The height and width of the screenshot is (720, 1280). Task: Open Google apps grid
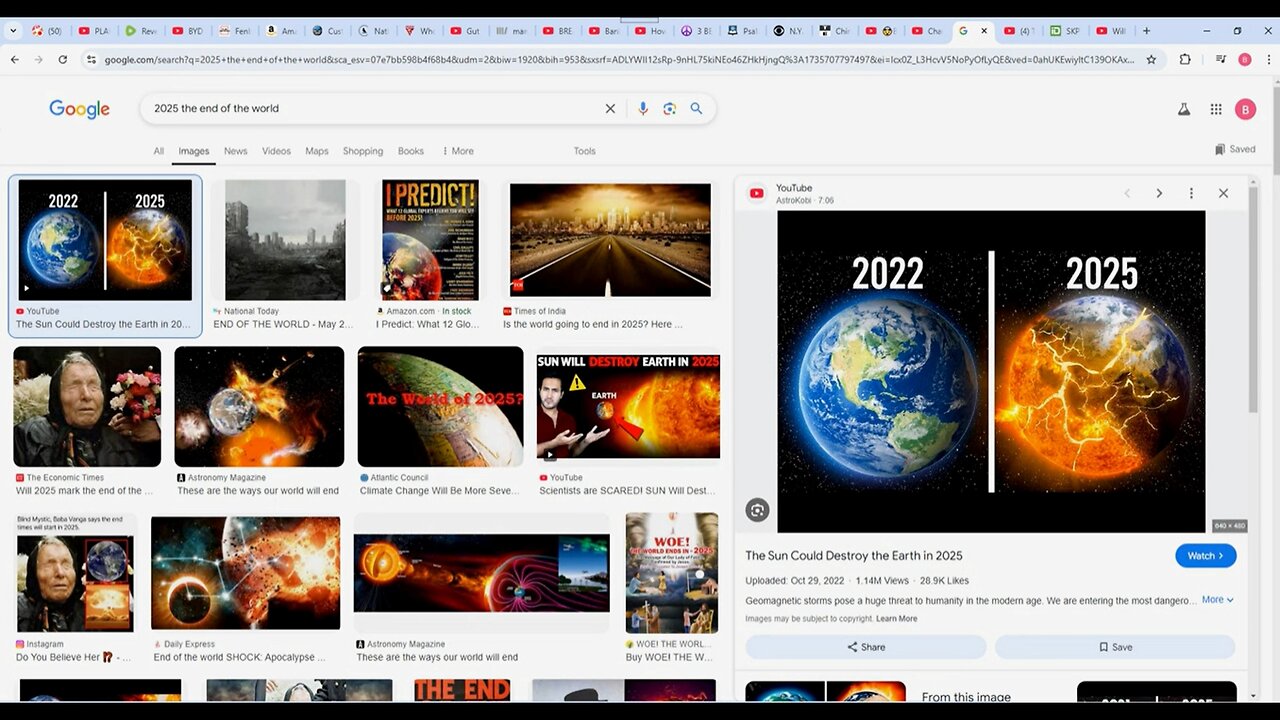tap(1216, 110)
